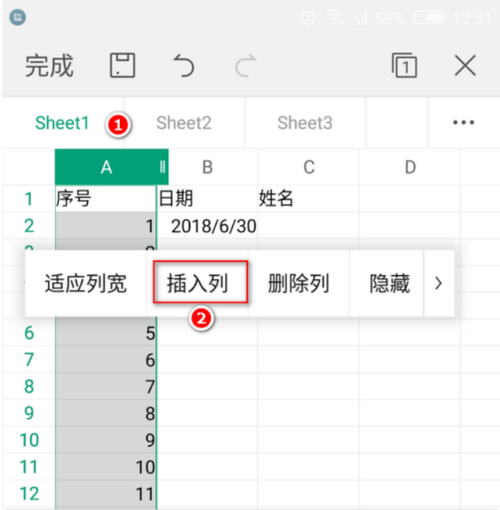Select row 8 header
500x510 pixels.
tap(29, 386)
